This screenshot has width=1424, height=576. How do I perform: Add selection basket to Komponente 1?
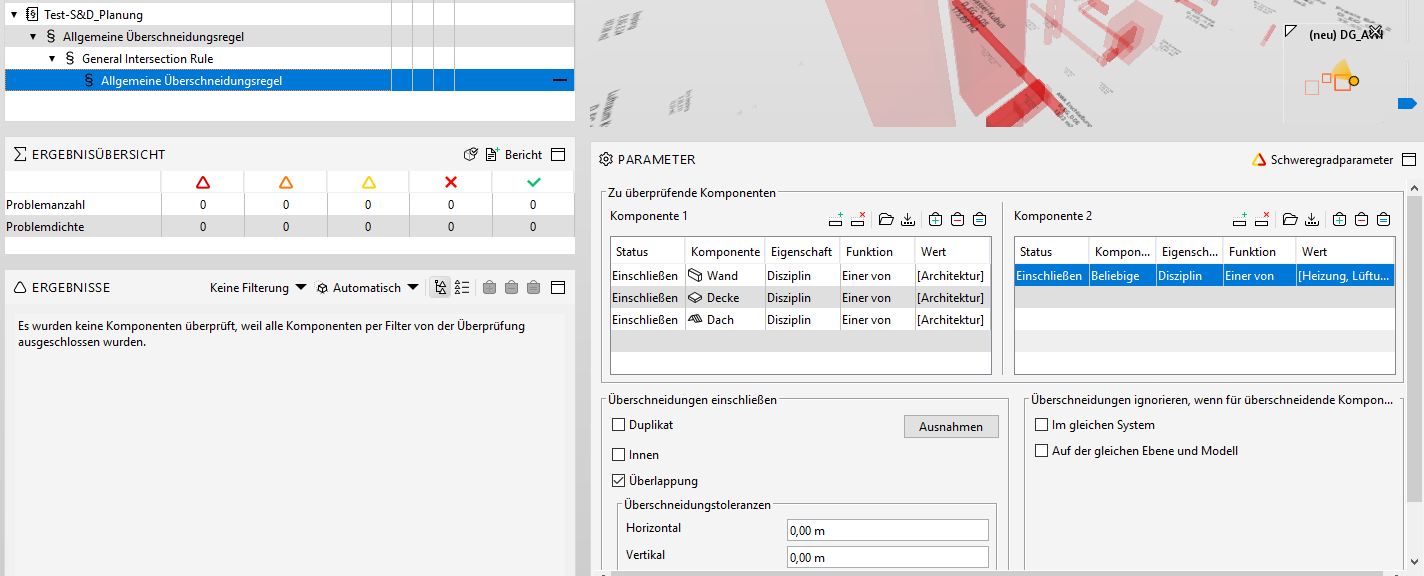[935, 219]
